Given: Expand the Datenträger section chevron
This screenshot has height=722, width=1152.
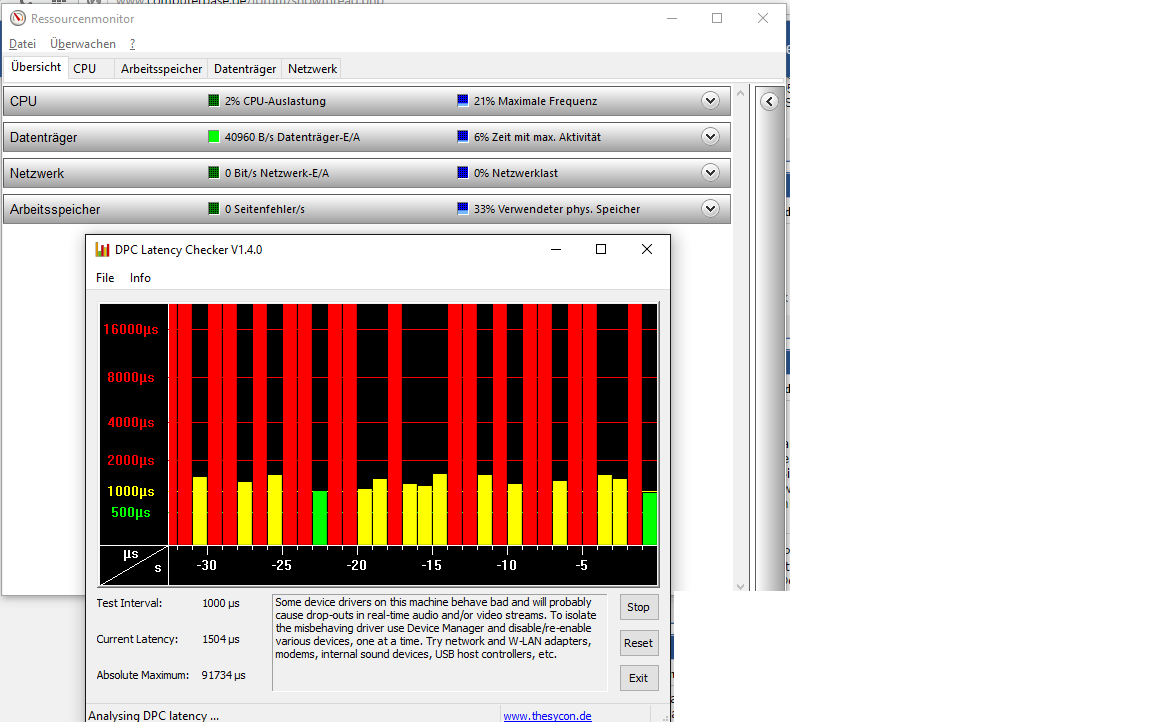Looking at the screenshot, I should pos(710,137).
